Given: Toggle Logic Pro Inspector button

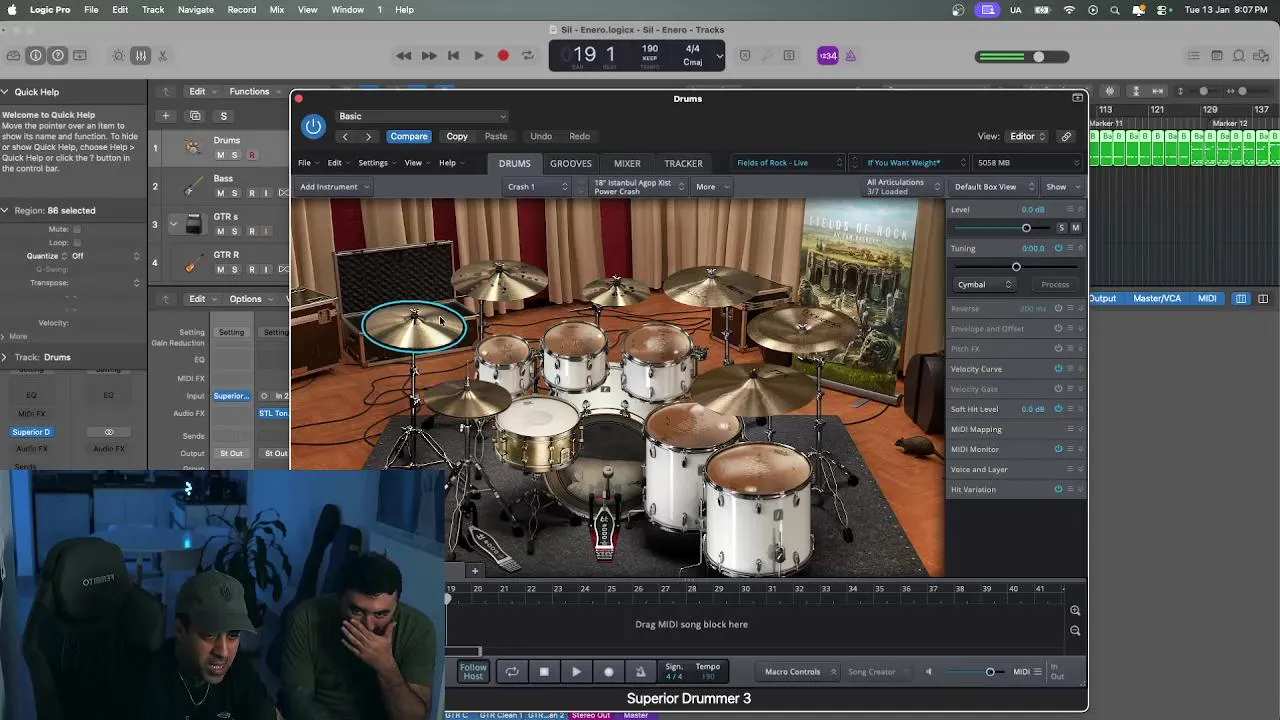Looking at the screenshot, I should pyautogui.click(x=36, y=56).
